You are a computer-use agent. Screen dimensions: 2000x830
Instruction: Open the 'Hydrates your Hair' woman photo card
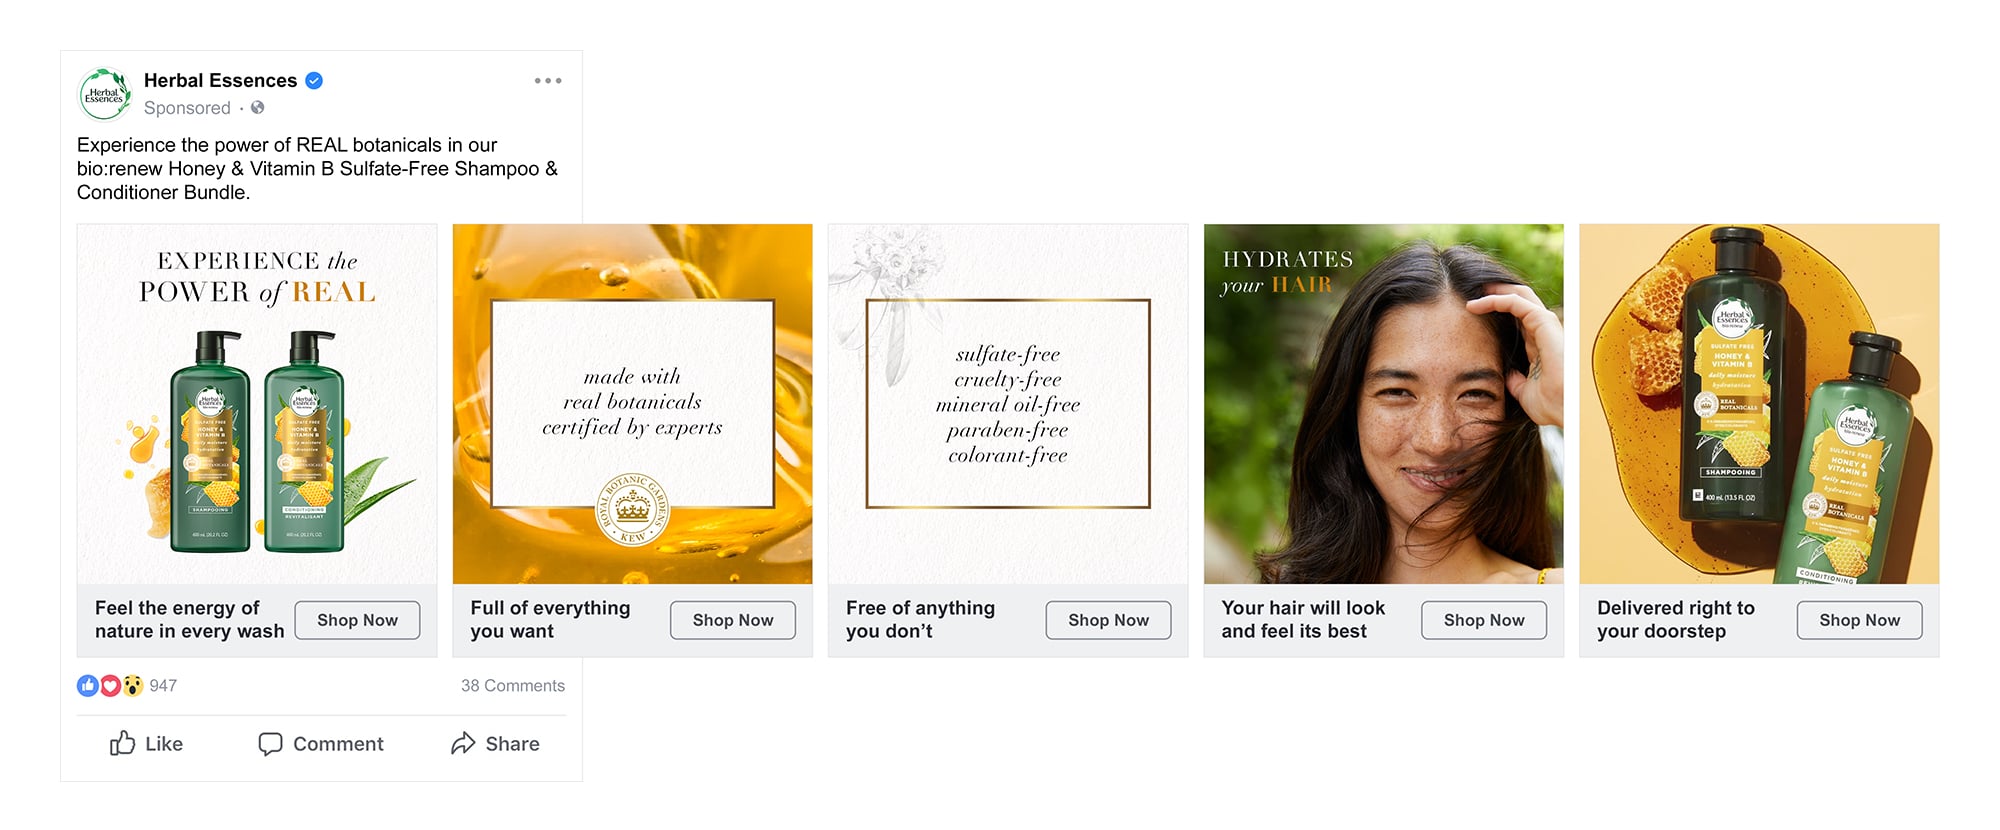[x=1384, y=404]
